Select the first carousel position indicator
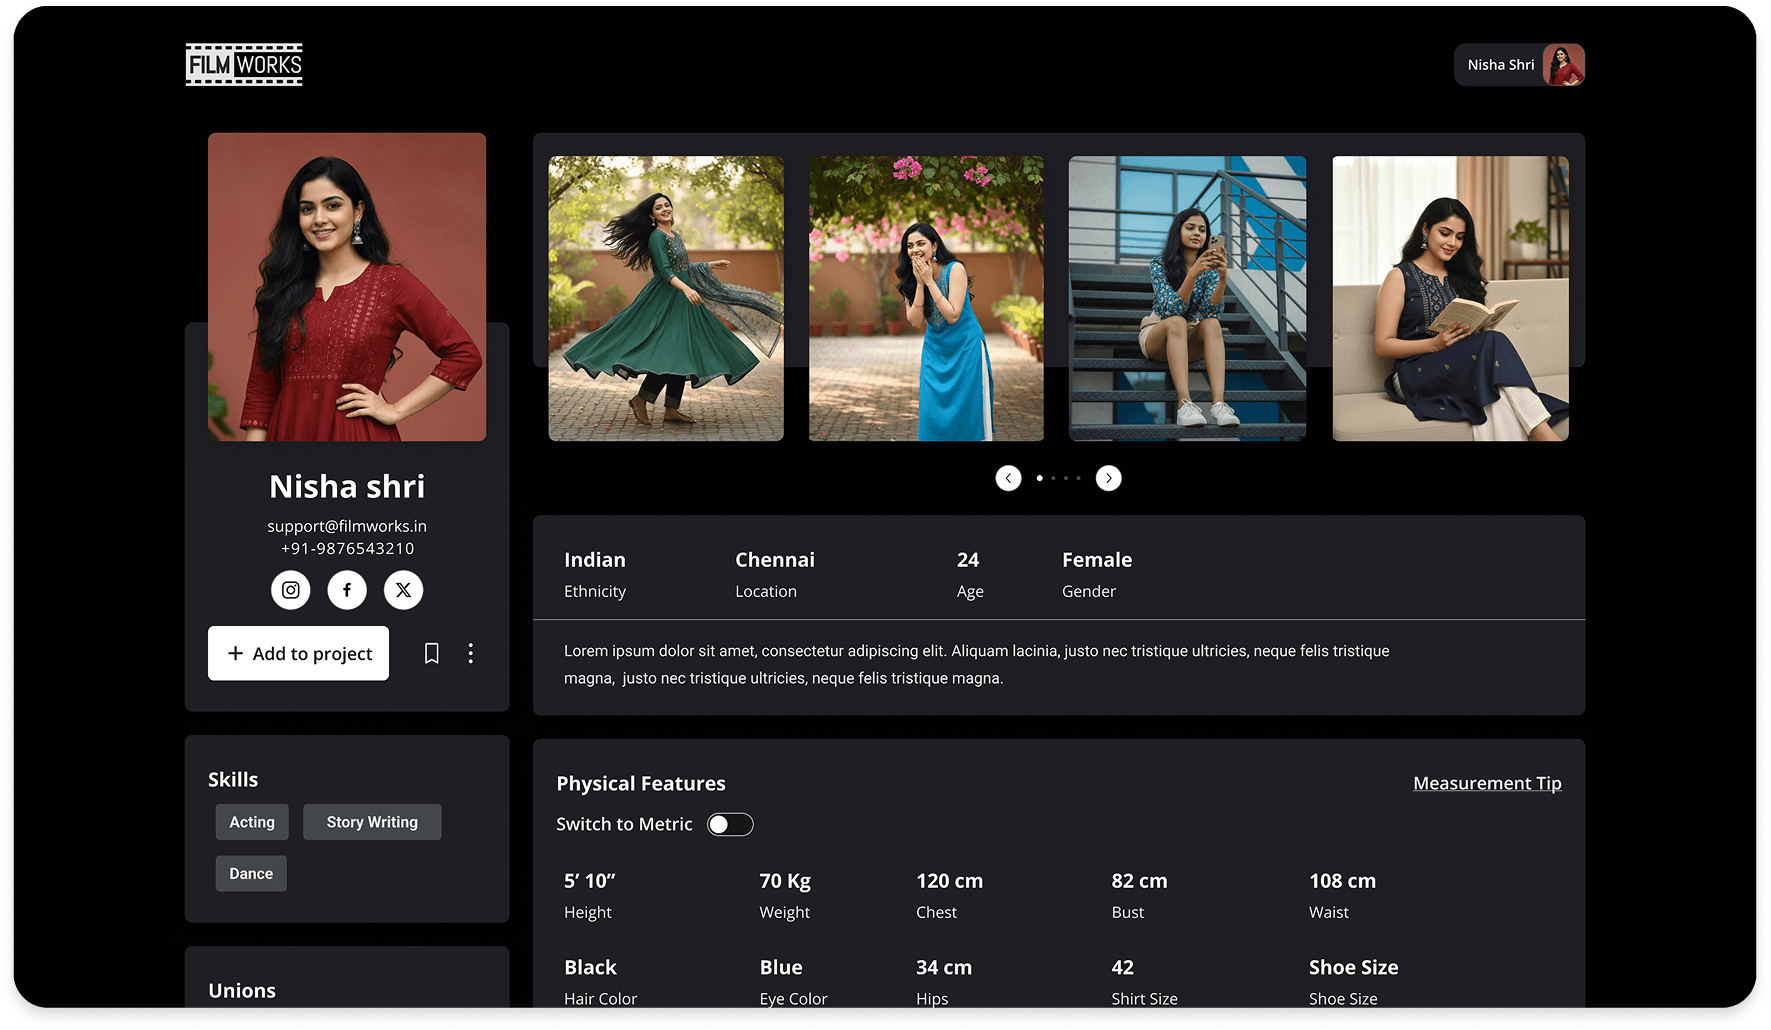Viewport: 1771px width, 1030px height. pyautogui.click(x=1039, y=478)
